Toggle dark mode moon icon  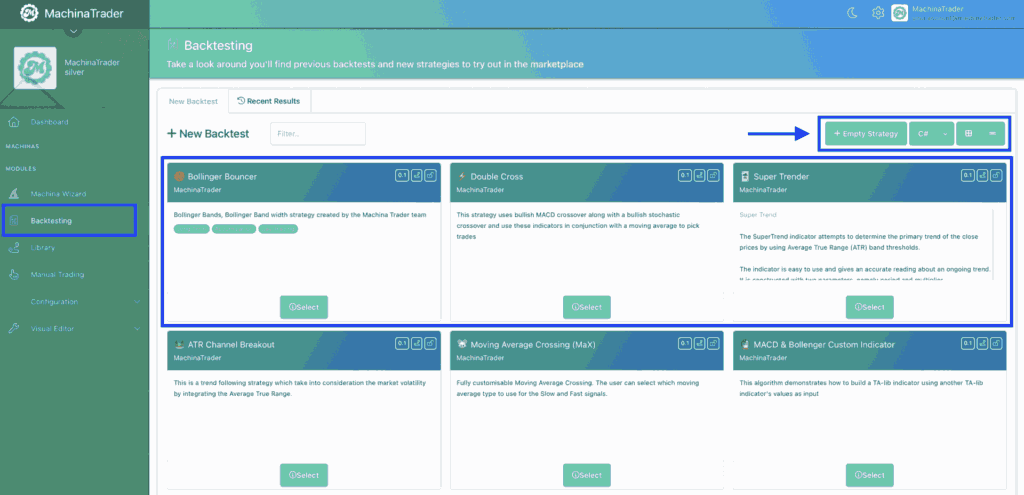pos(852,12)
